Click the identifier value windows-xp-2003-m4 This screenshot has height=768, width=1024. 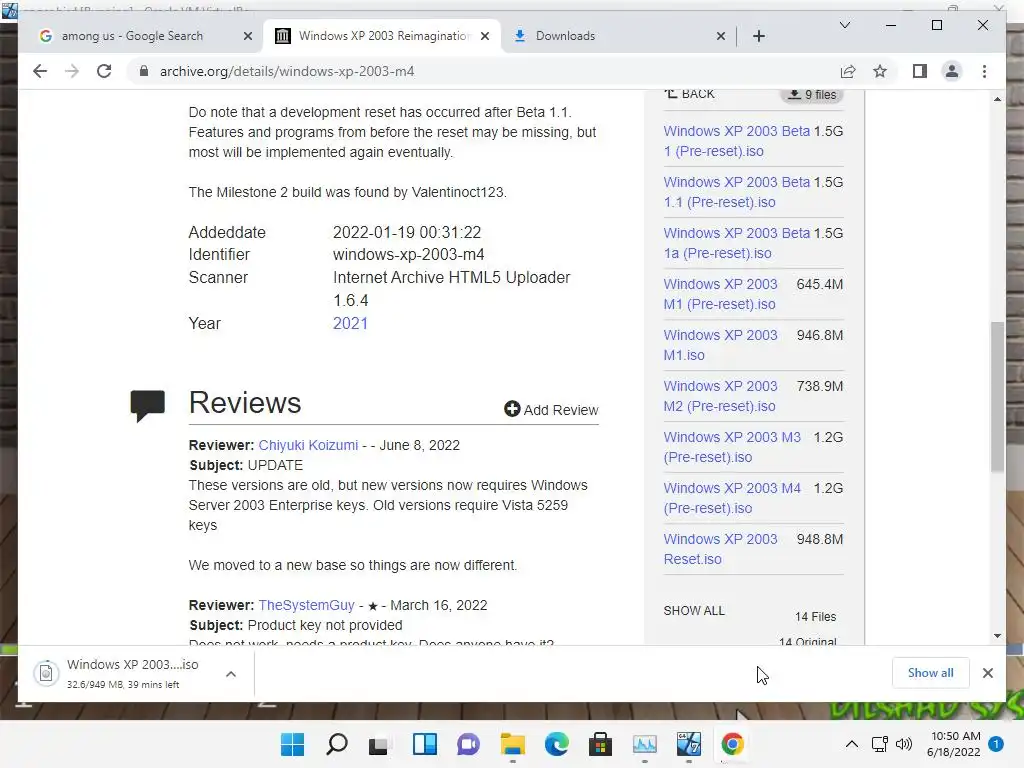point(409,255)
